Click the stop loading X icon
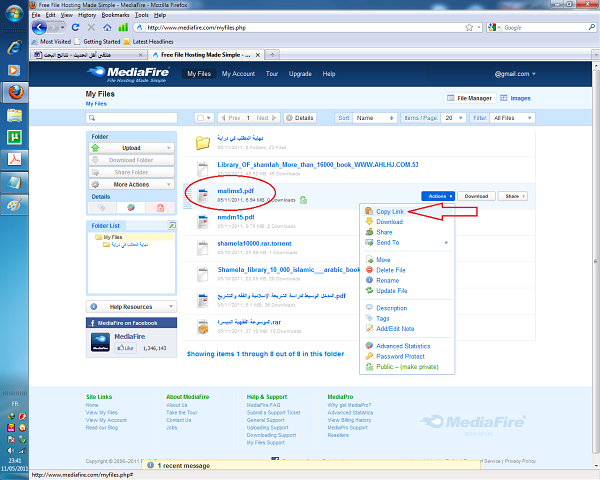Viewport: 600px width, 480px height. click(91, 27)
